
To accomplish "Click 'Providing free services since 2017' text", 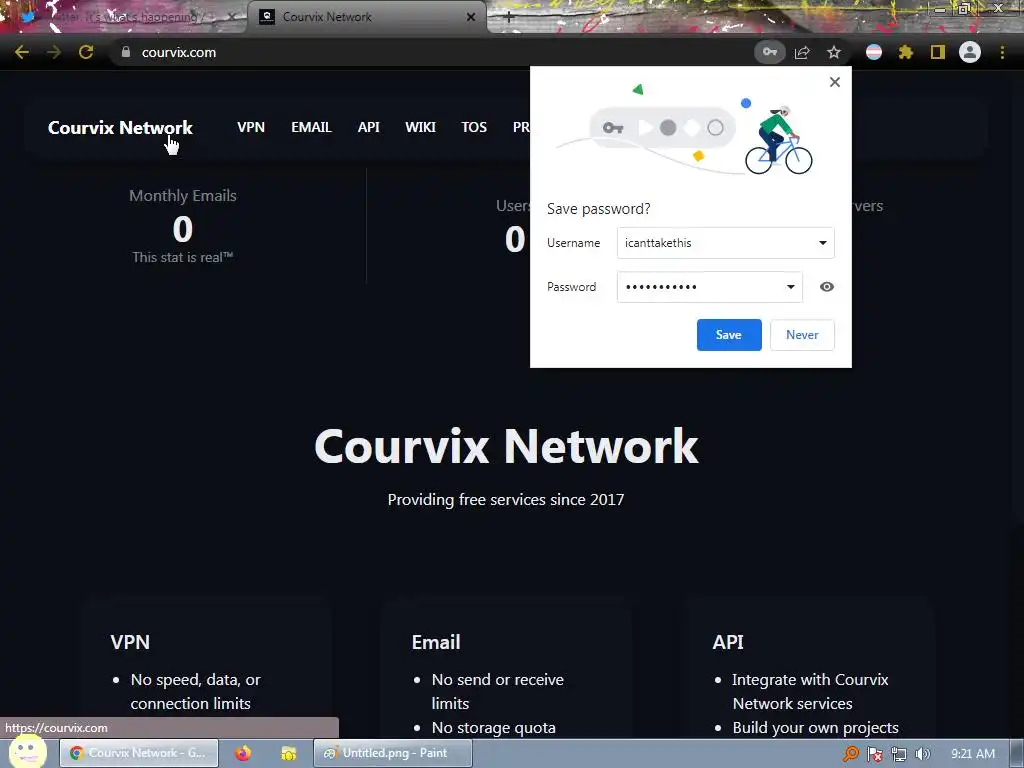I will coord(506,500).
